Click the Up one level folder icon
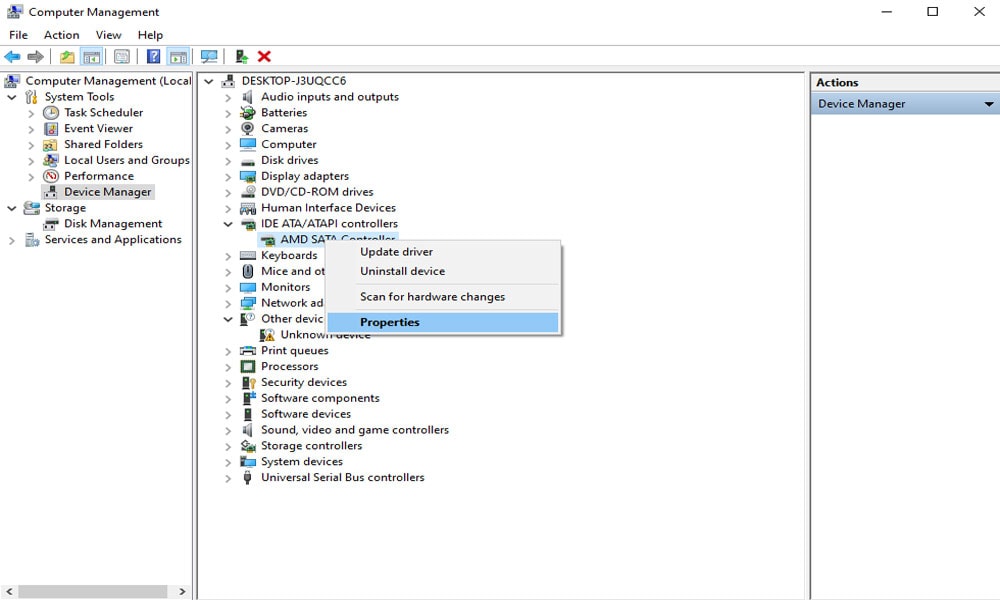The height and width of the screenshot is (600, 1000). tap(66, 57)
